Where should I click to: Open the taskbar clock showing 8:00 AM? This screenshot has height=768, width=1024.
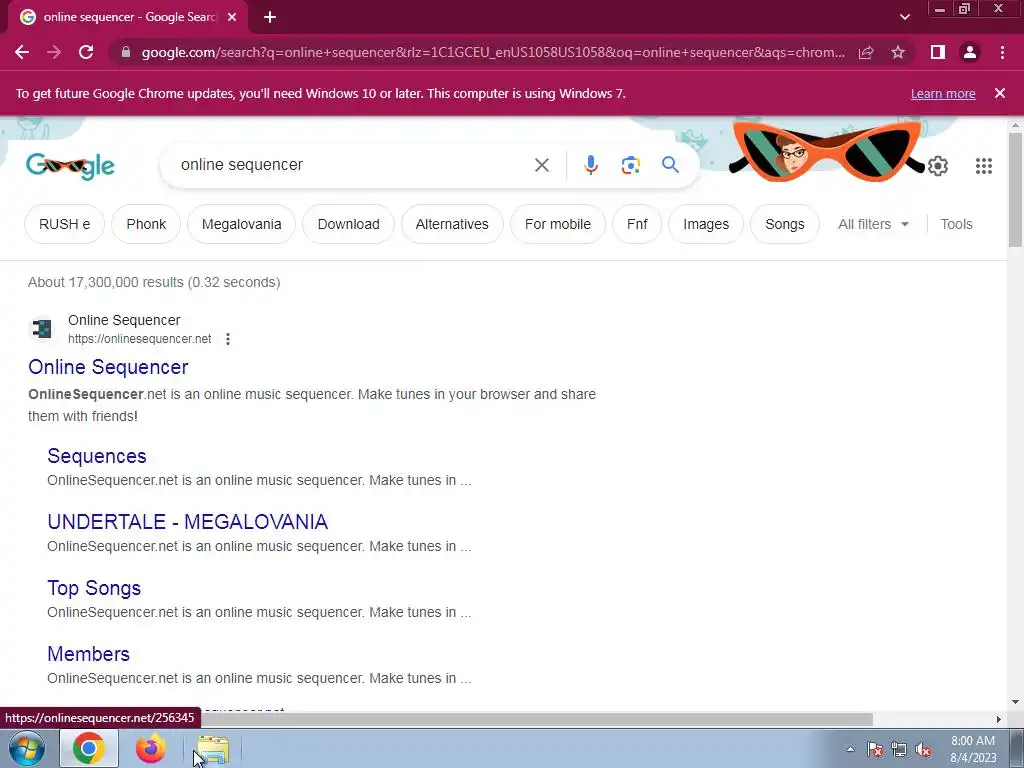coord(973,749)
